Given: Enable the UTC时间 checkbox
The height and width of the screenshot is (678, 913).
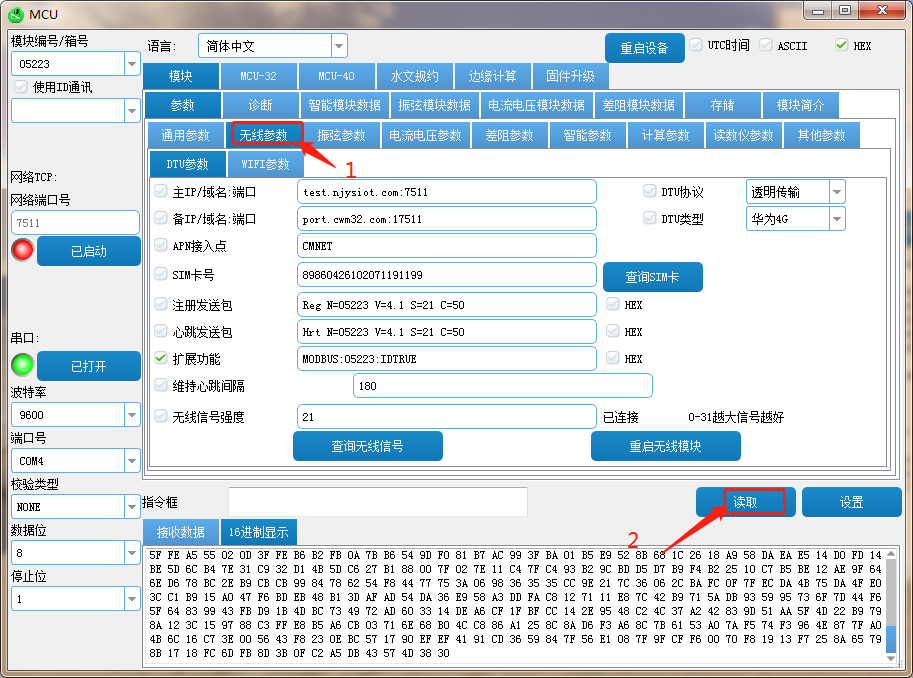Looking at the screenshot, I should click(696, 46).
